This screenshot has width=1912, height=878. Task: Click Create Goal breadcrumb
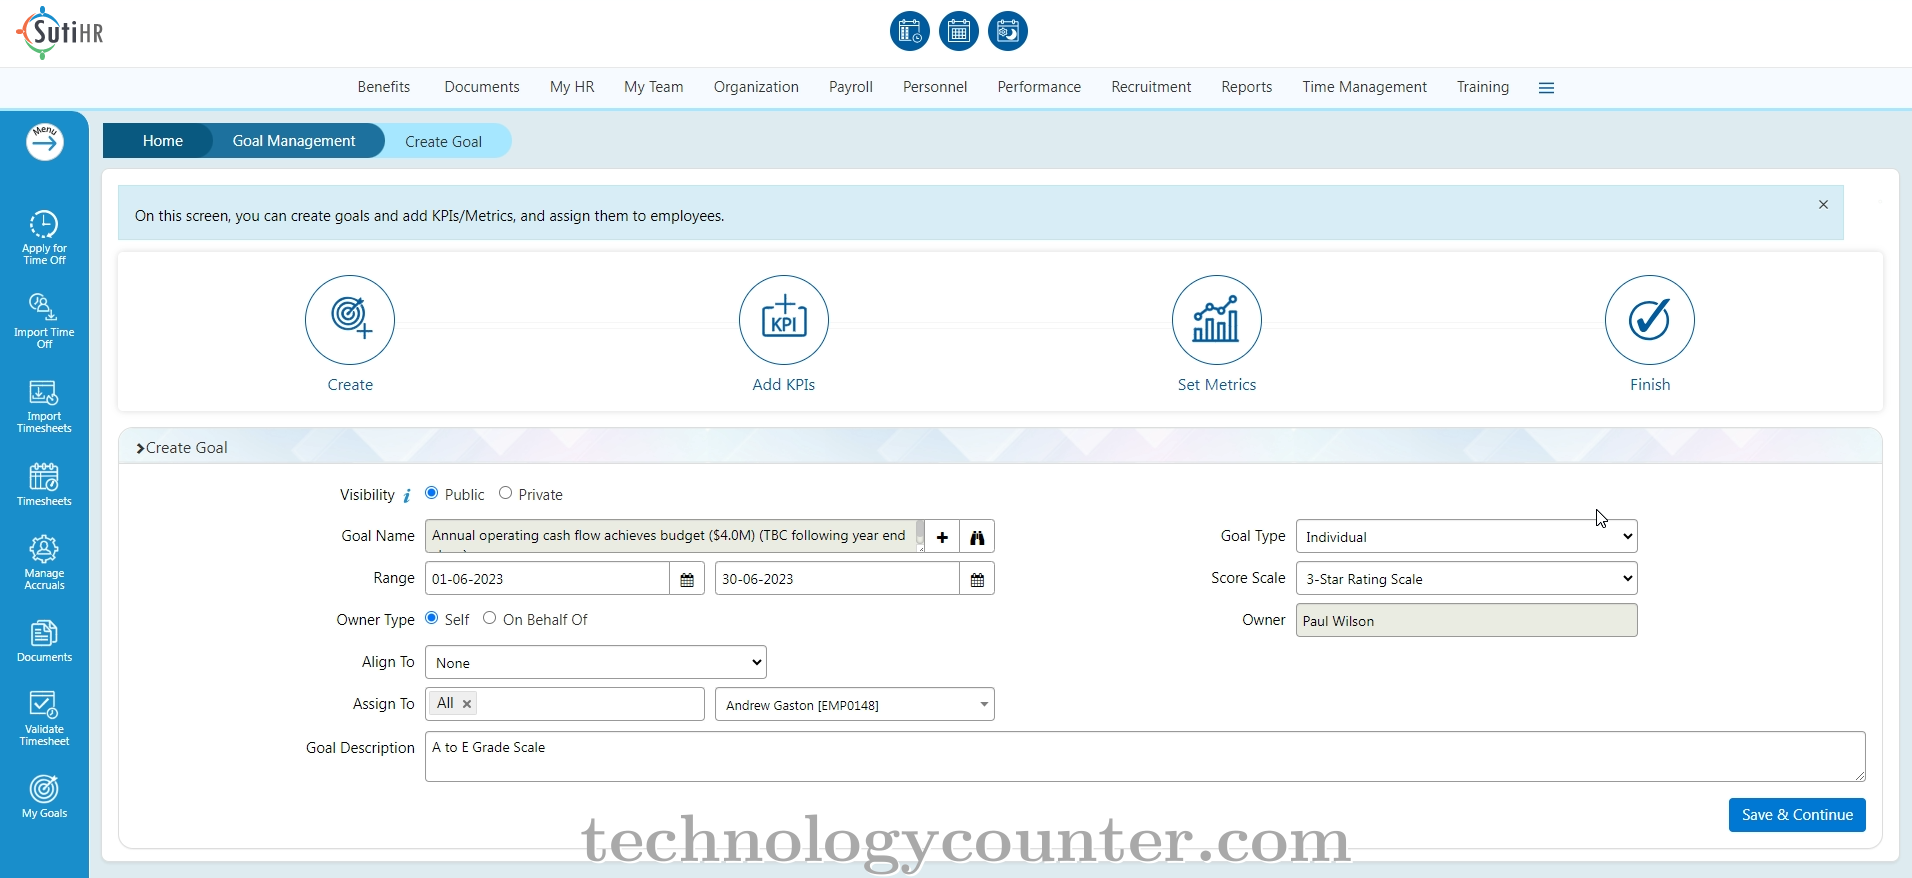click(x=444, y=142)
